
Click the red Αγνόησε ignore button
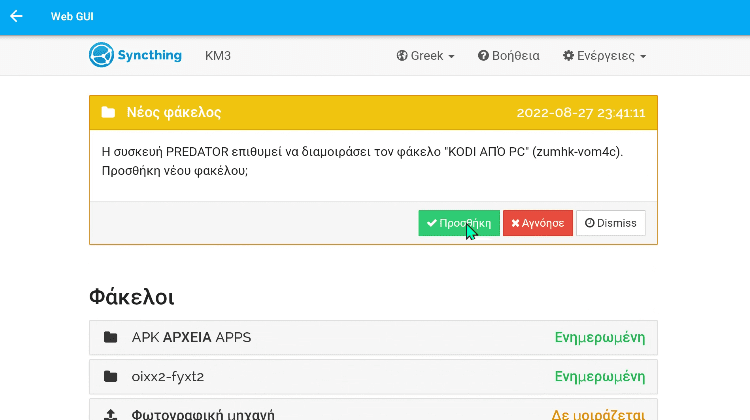pyautogui.click(x=538, y=223)
